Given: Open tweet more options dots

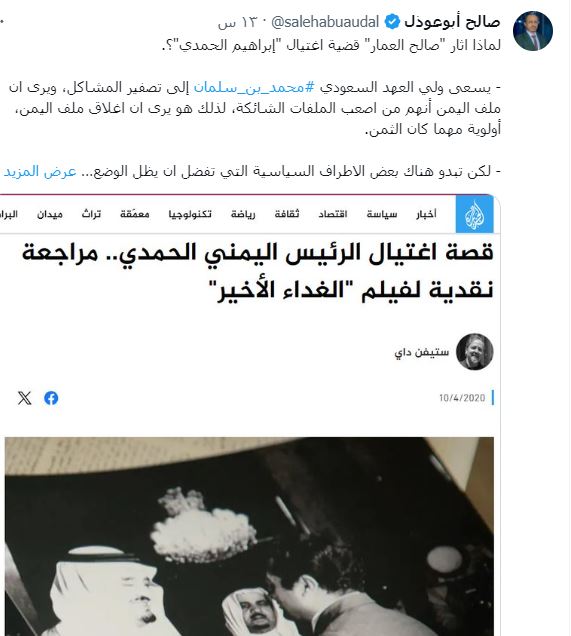Looking at the screenshot, I should coord(2,22).
